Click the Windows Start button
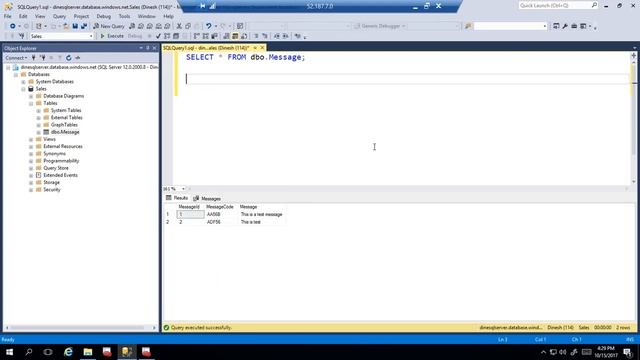The image size is (640, 360). (x=9, y=352)
